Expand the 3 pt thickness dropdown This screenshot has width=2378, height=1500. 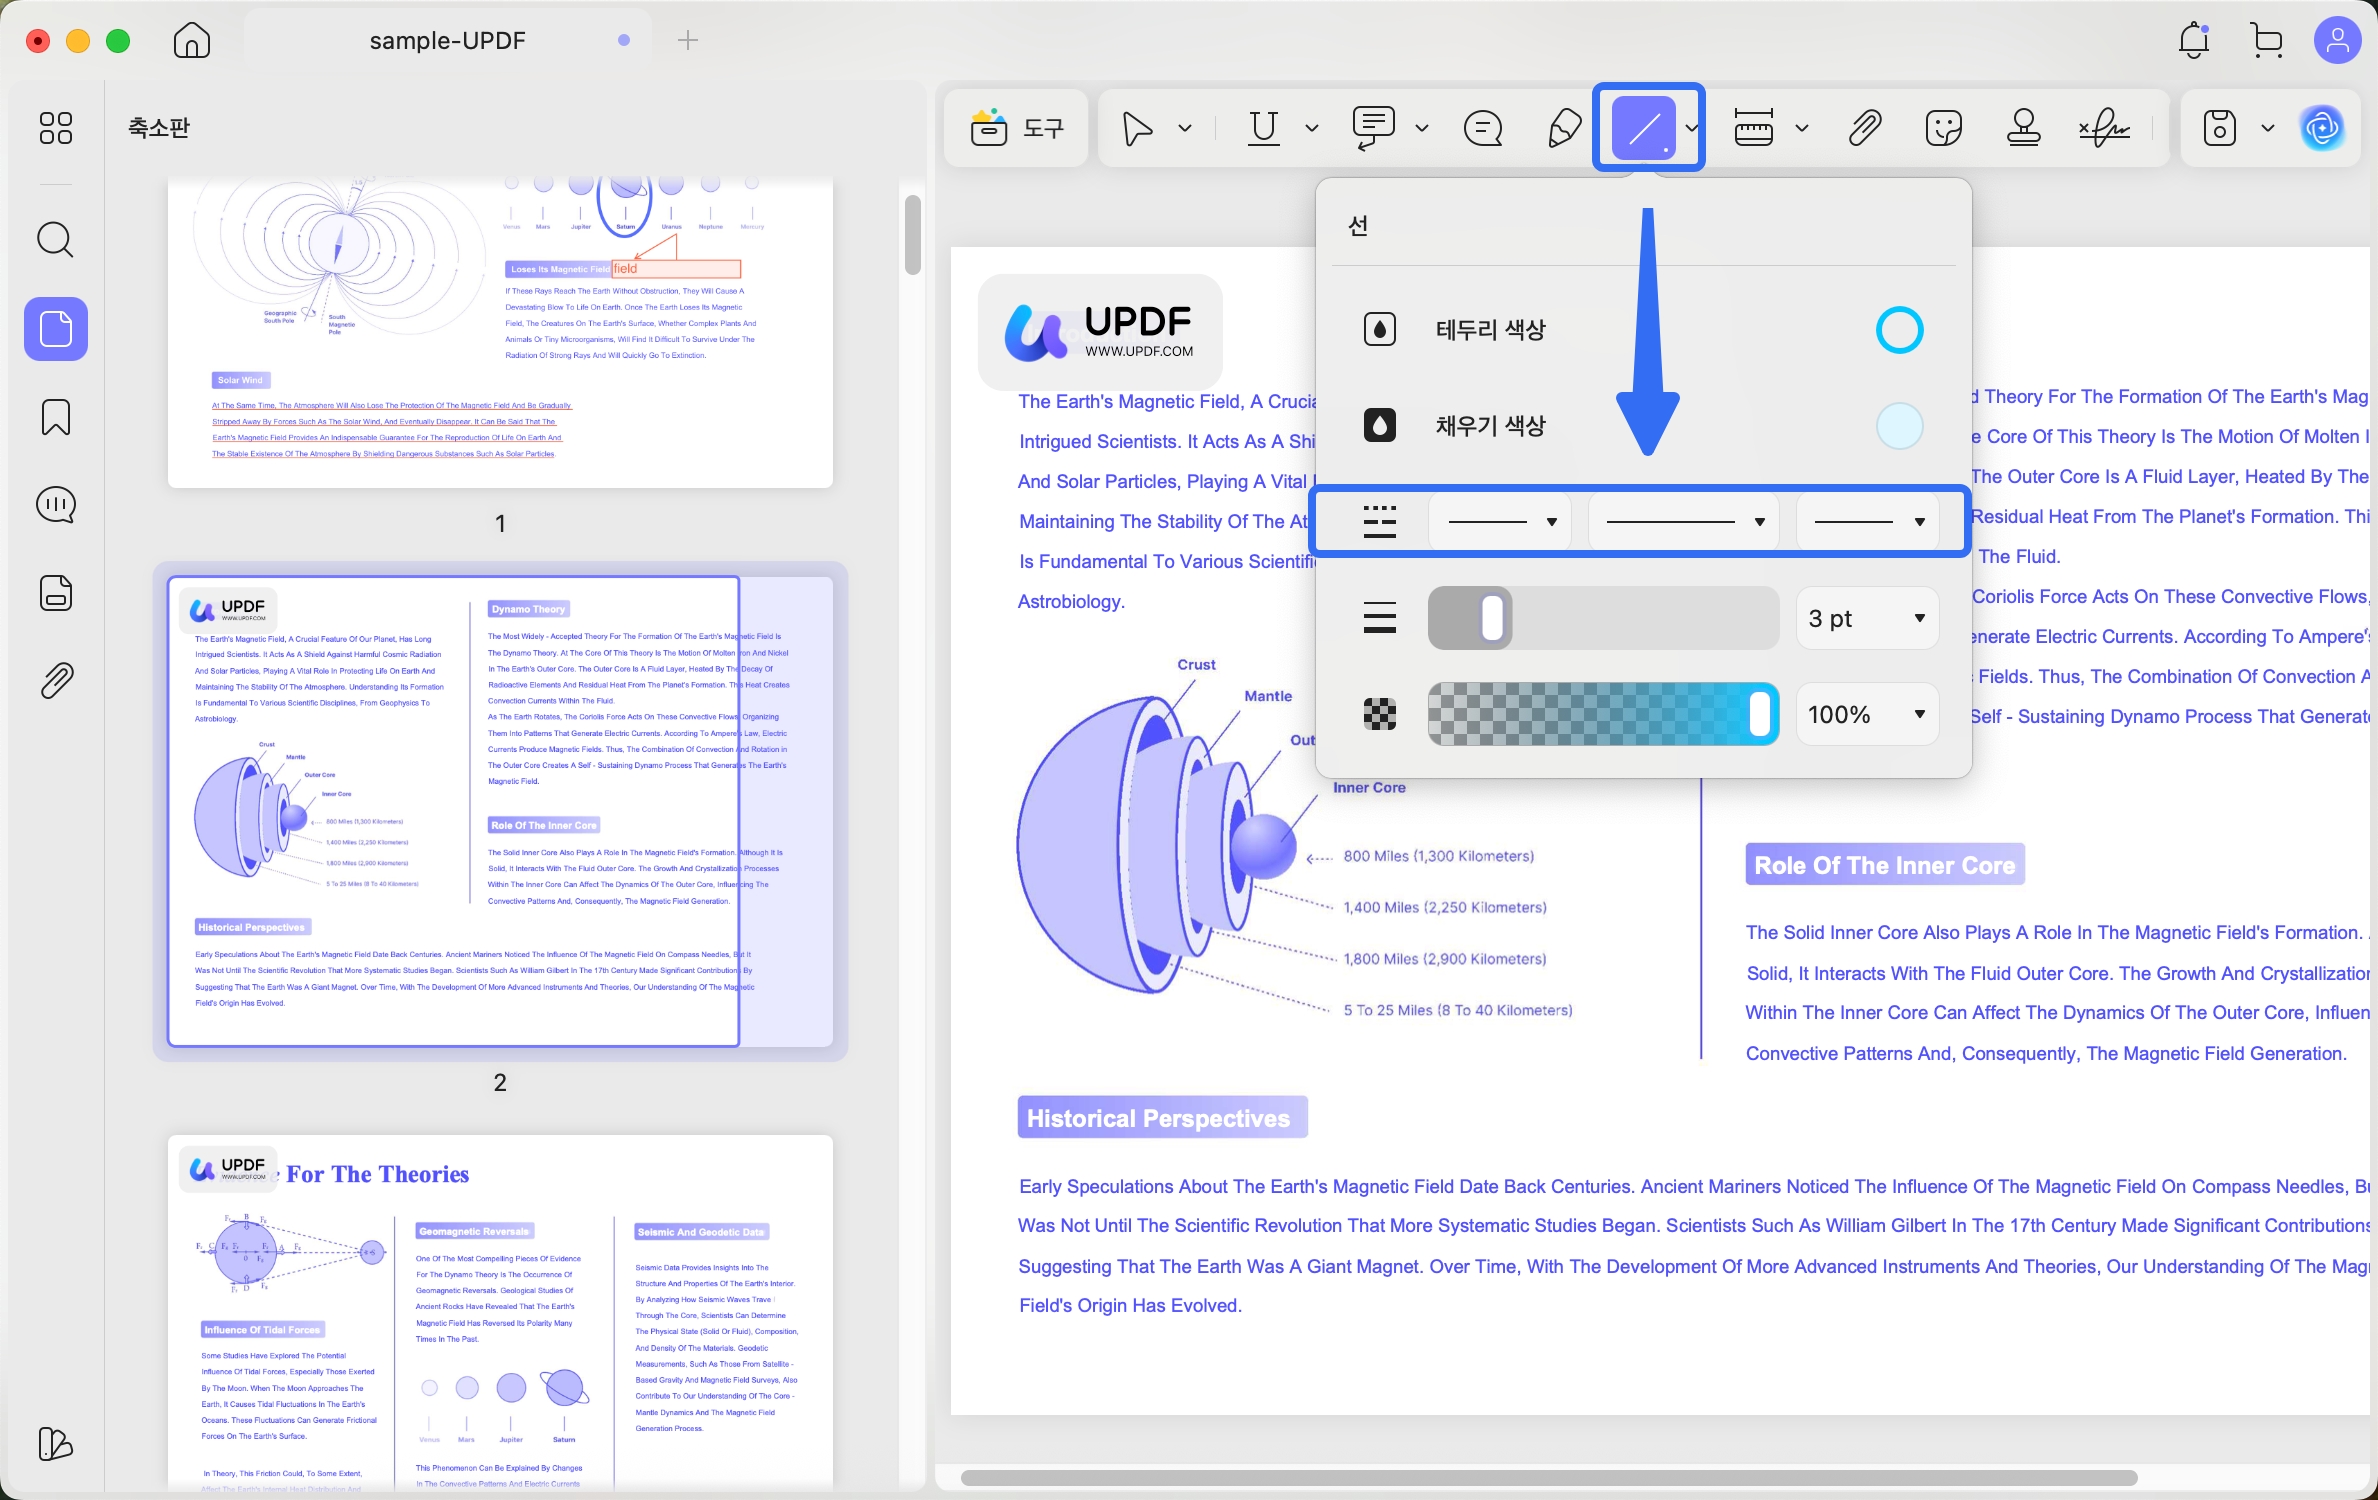pyautogui.click(x=1867, y=619)
